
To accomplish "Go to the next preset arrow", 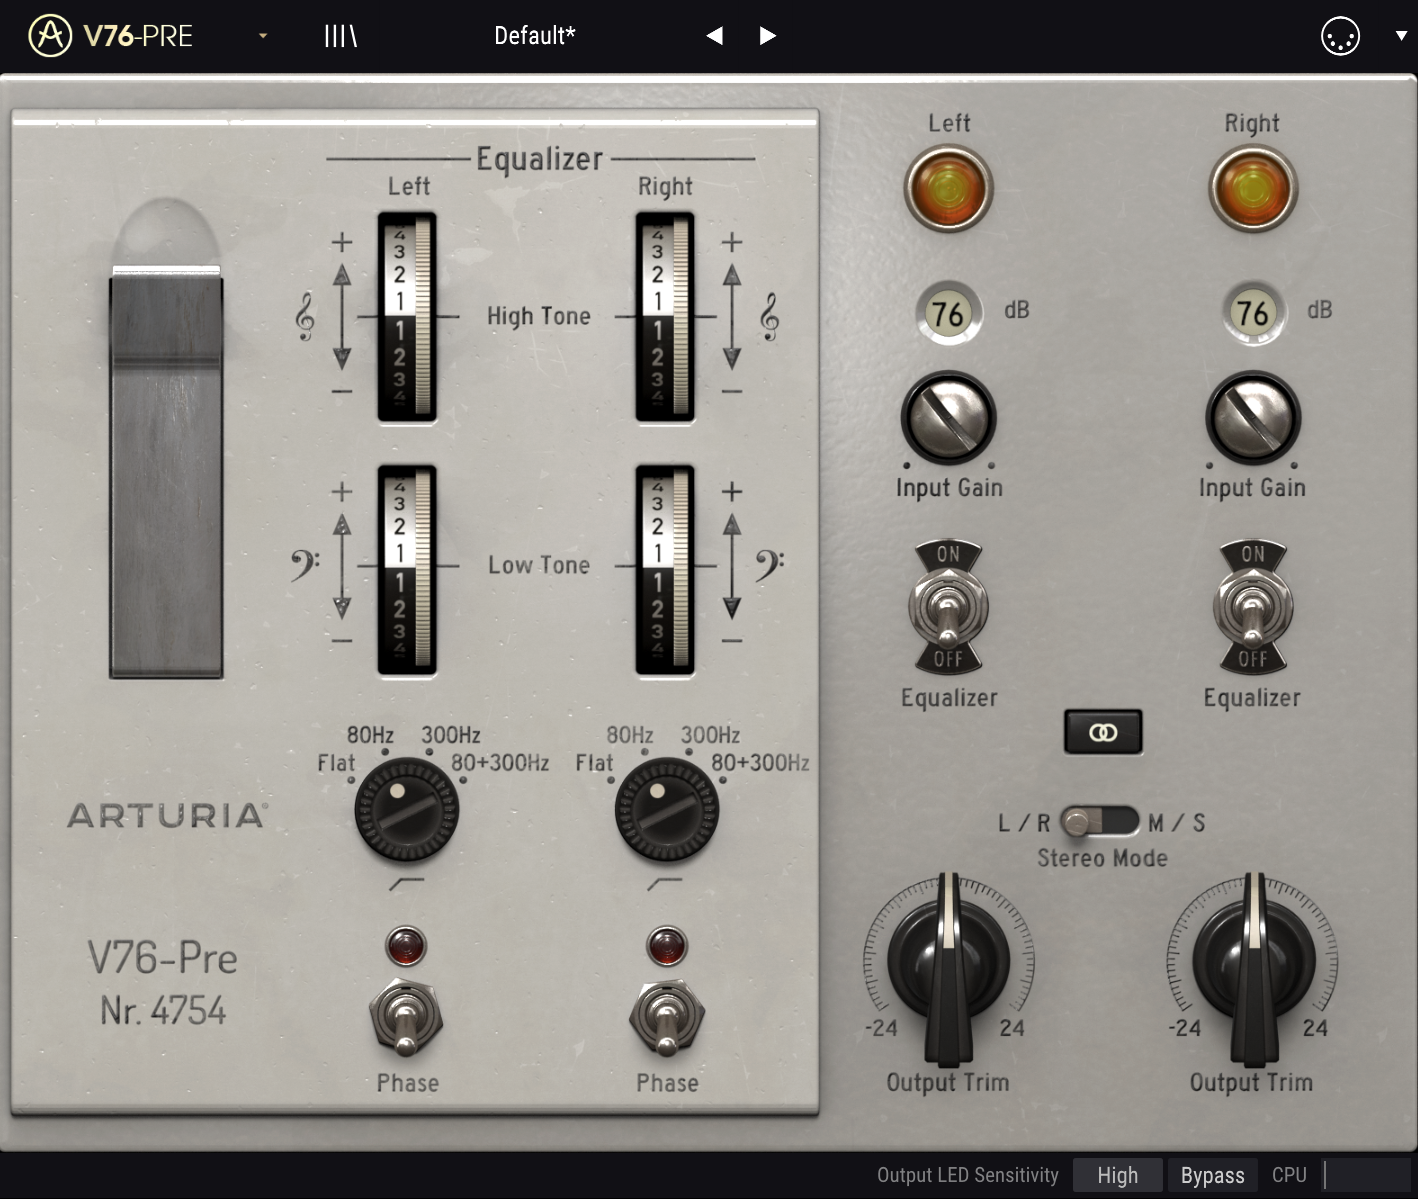I will (767, 36).
